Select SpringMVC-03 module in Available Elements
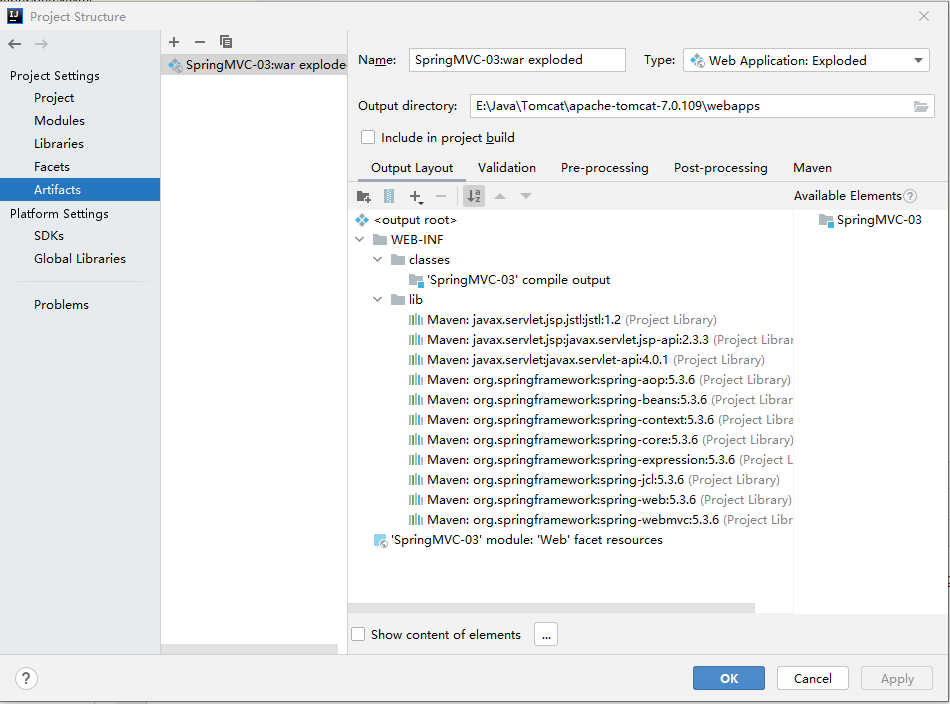This screenshot has width=950, height=704. point(870,220)
